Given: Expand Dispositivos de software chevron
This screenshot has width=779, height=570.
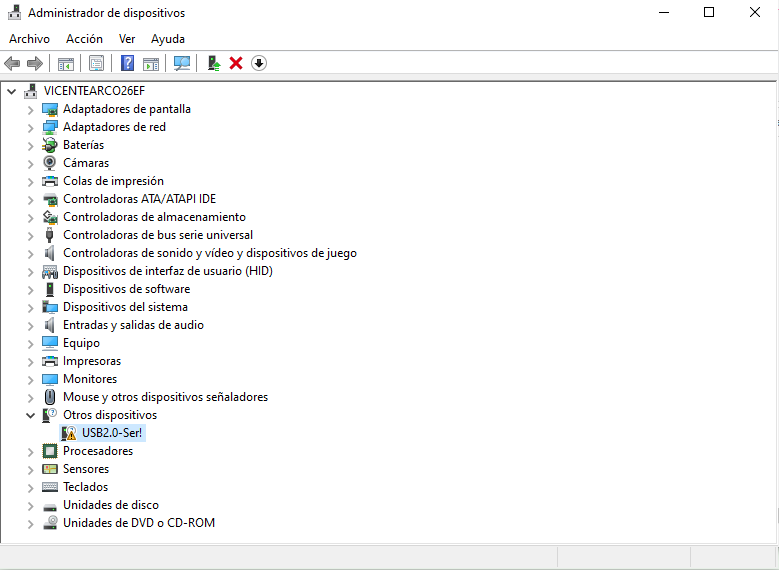Looking at the screenshot, I should pos(31,290).
